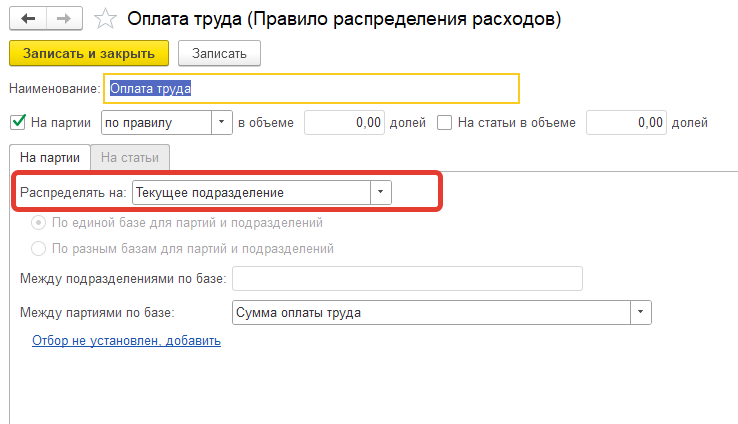
Task: Select По разным базам для партий radio button
Action: [x=38, y=248]
